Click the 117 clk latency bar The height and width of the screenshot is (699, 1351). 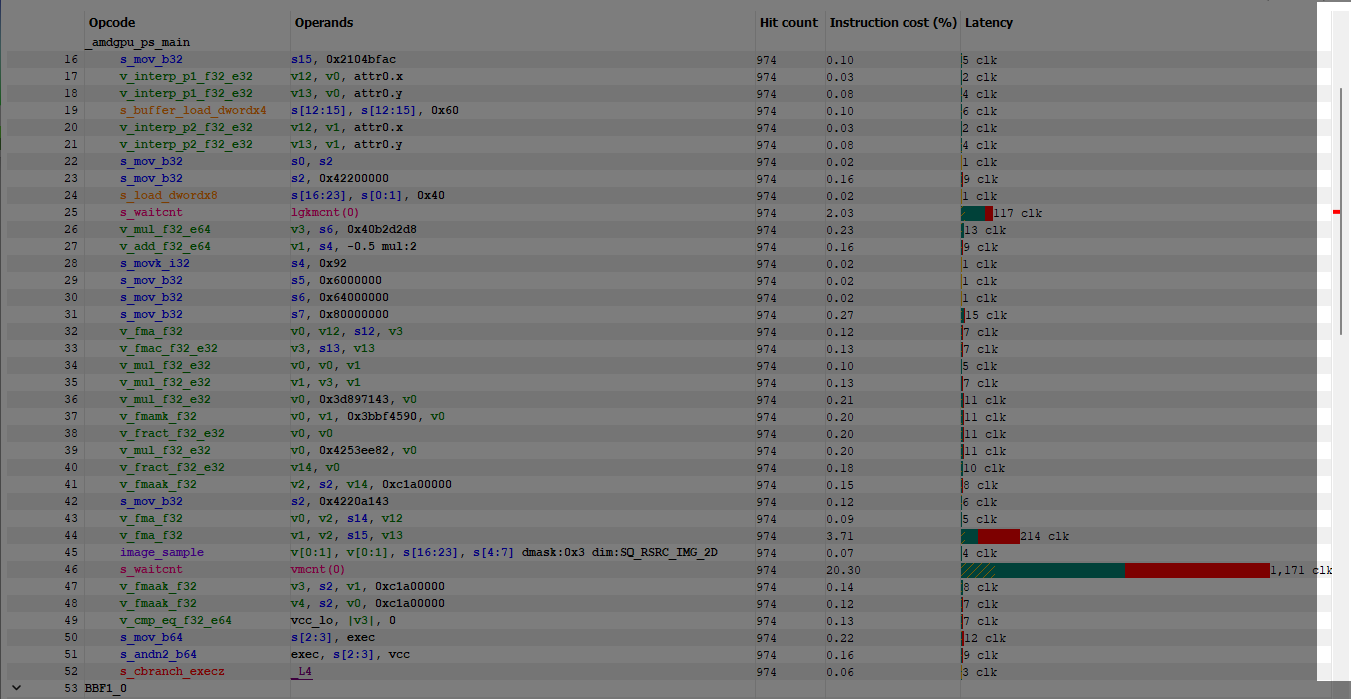pyautogui.click(x=977, y=213)
